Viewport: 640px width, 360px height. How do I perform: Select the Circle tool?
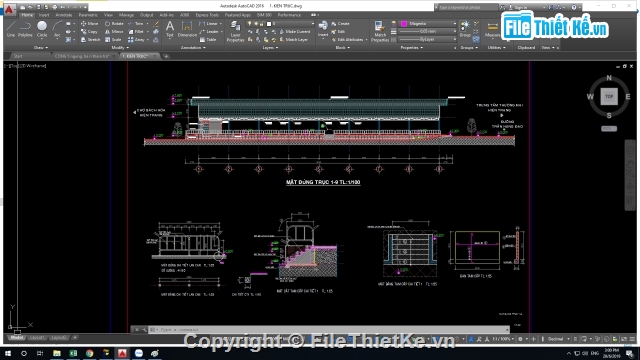pos(42,29)
